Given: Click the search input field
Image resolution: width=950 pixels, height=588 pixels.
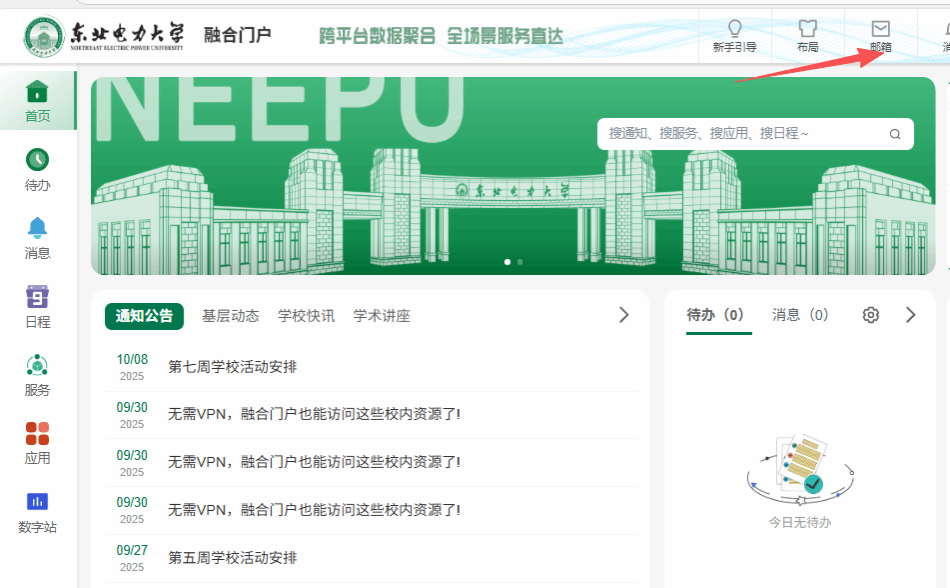Looking at the screenshot, I should (740, 134).
